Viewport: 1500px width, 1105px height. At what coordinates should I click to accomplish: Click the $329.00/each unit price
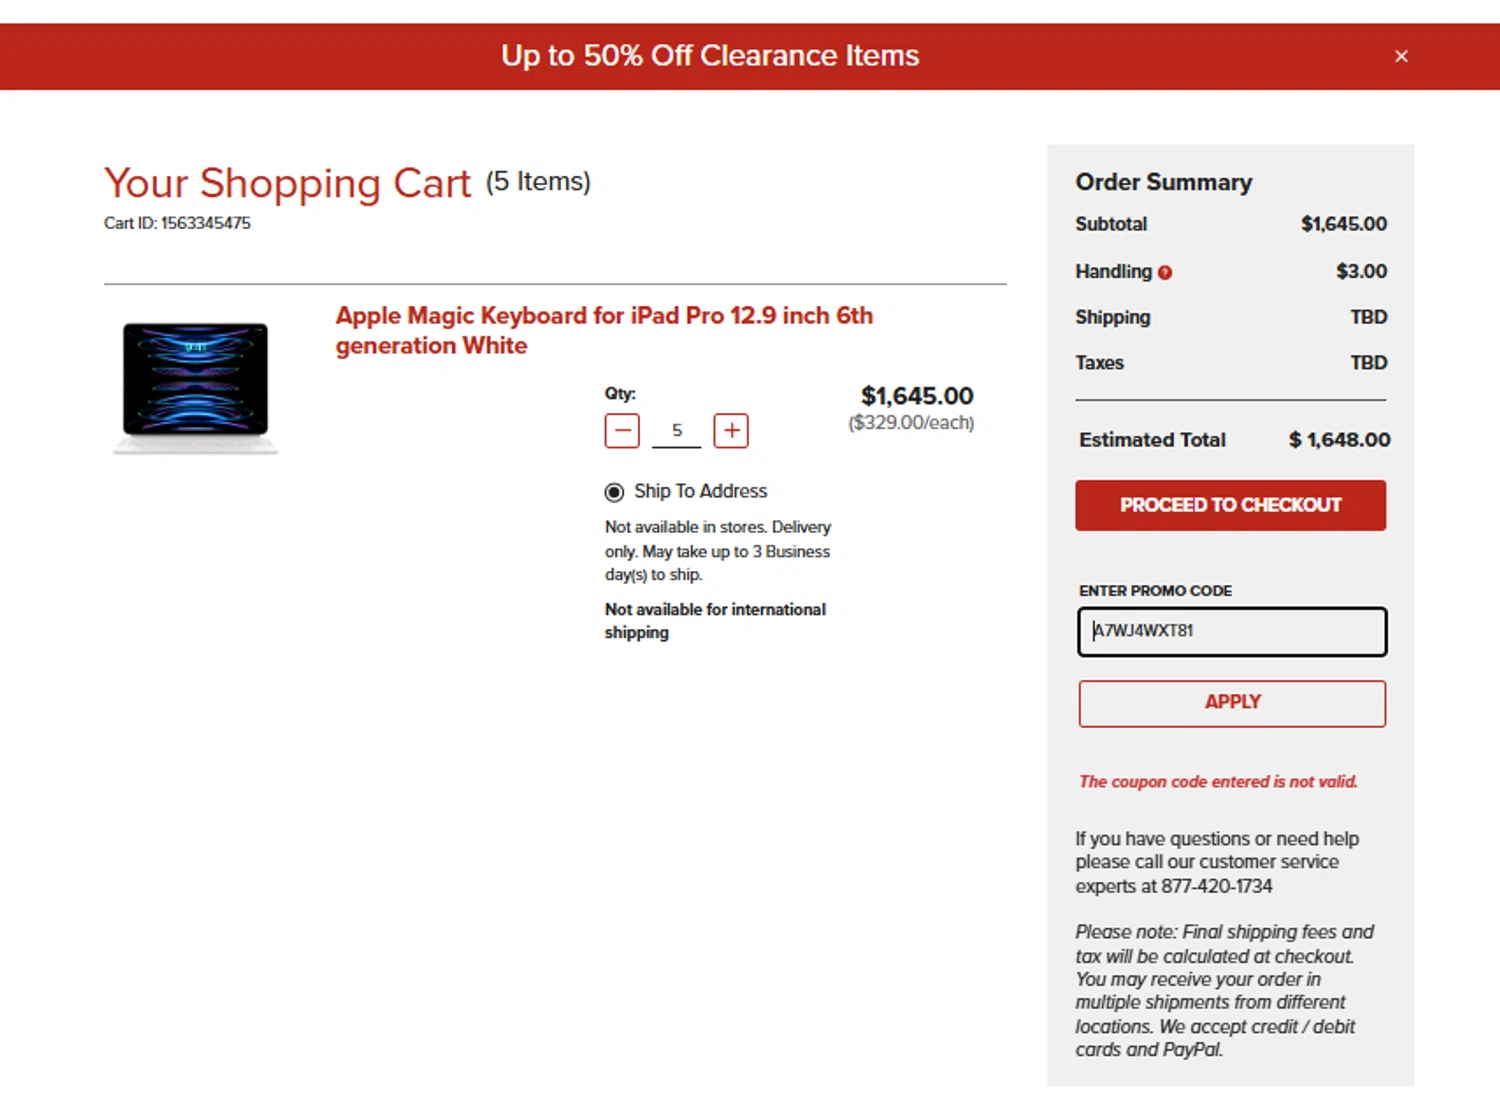[x=911, y=423]
